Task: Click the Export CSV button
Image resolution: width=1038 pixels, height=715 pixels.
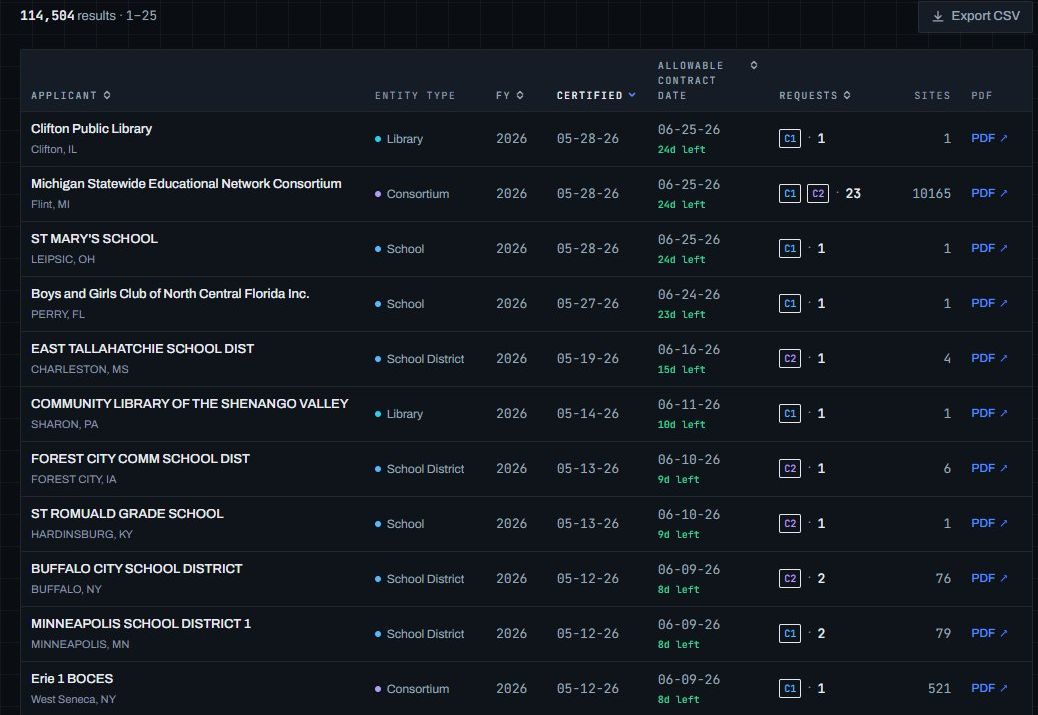Action: (975, 16)
